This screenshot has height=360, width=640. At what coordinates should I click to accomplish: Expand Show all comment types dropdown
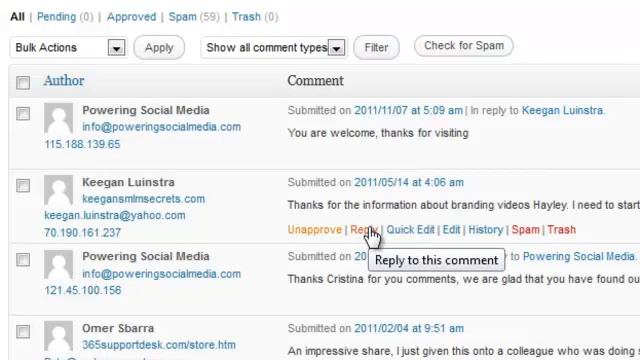point(273,48)
